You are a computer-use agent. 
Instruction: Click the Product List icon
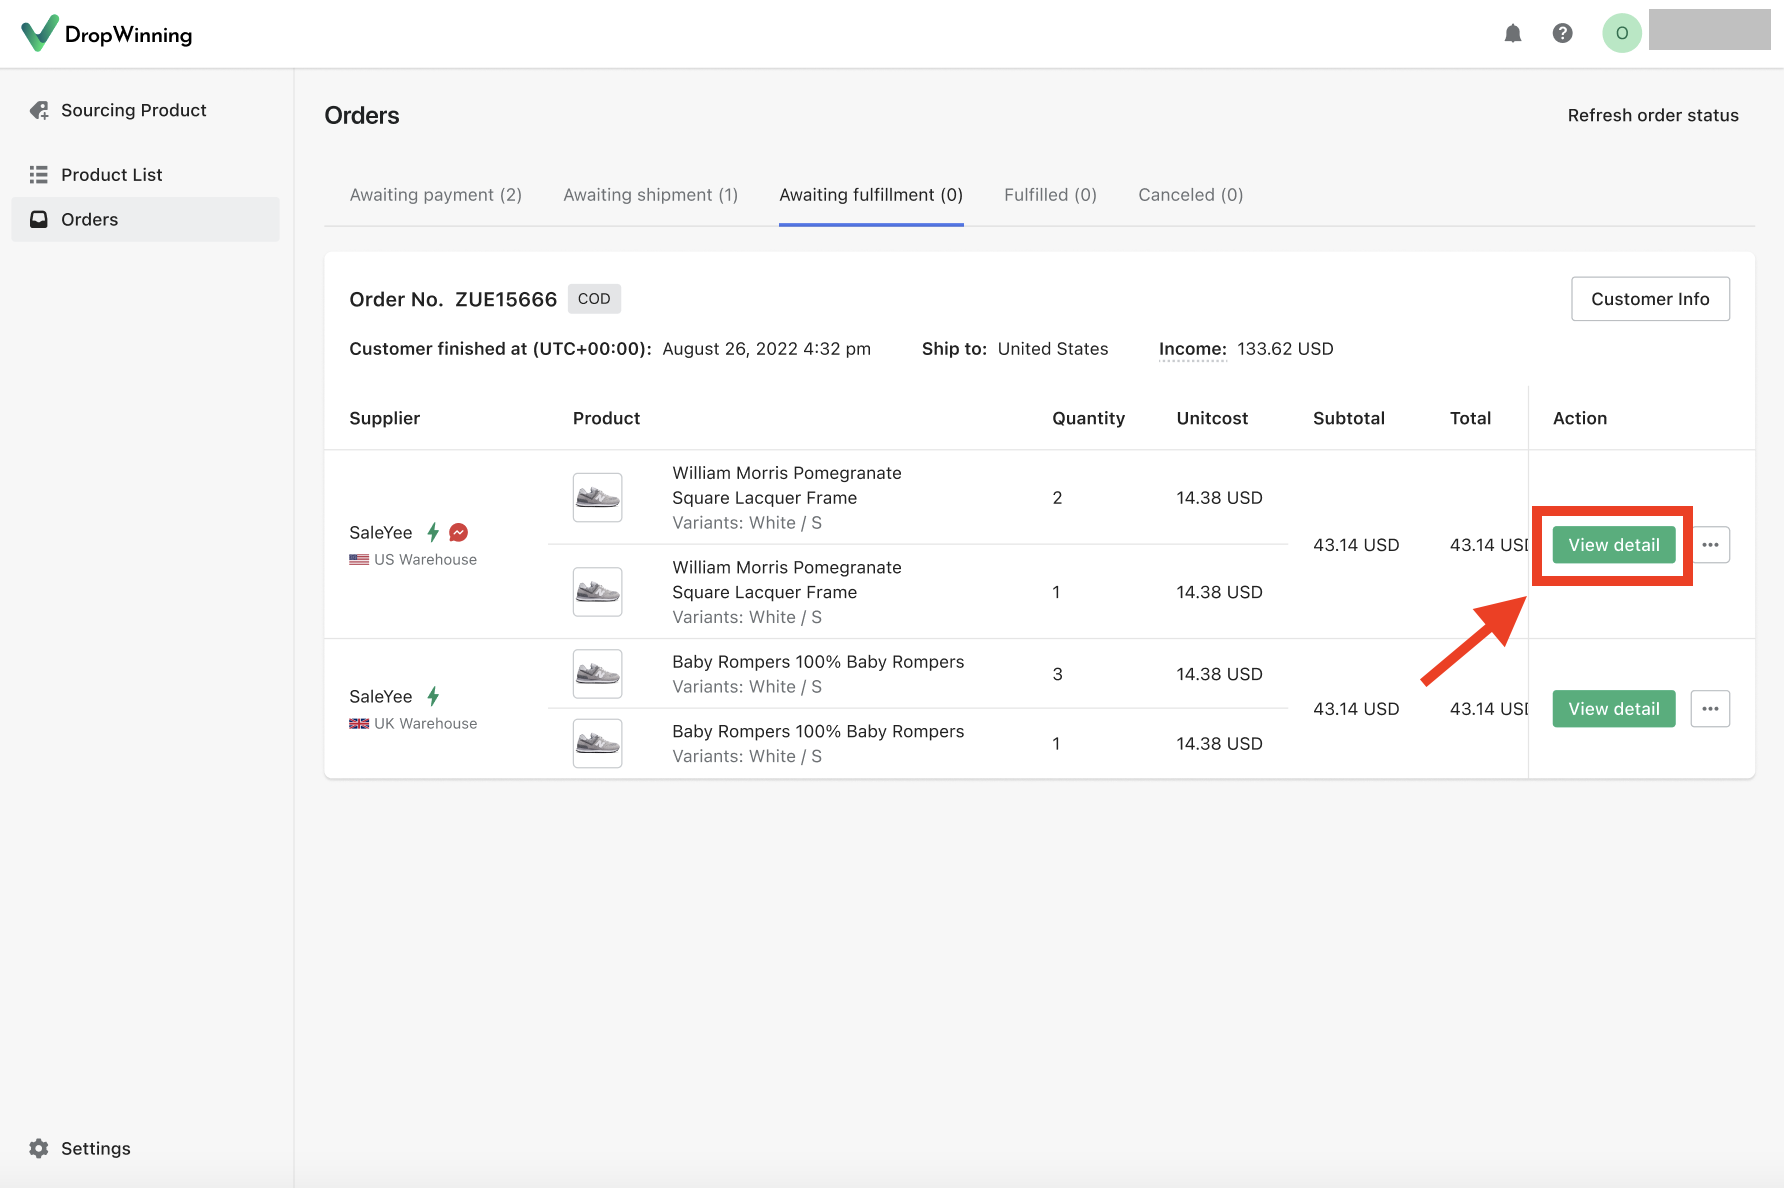tap(39, 175)
